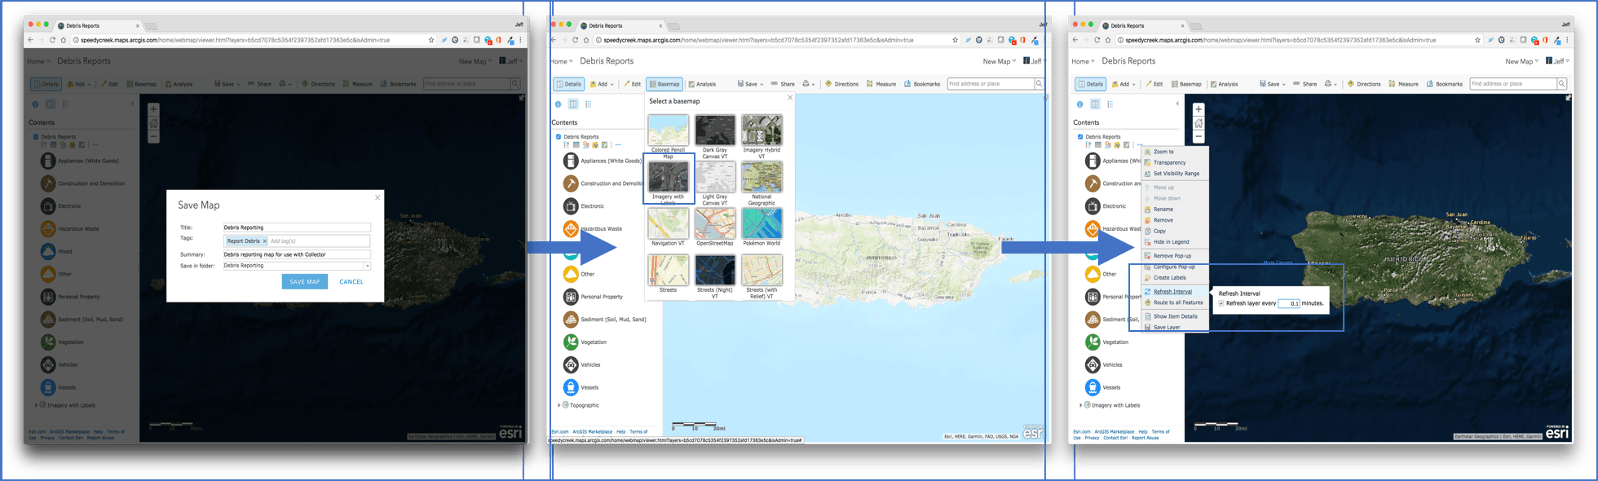The width and height of the screenshot is (1598, 481).
Task: Choose the Pokémon World basemap thumbnail
Action: (x=761, y=223)
